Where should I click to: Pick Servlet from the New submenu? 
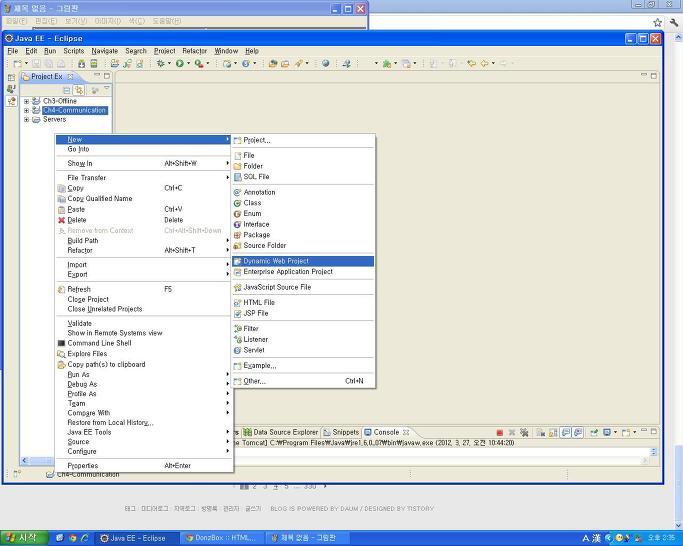[x=303, y=350]
